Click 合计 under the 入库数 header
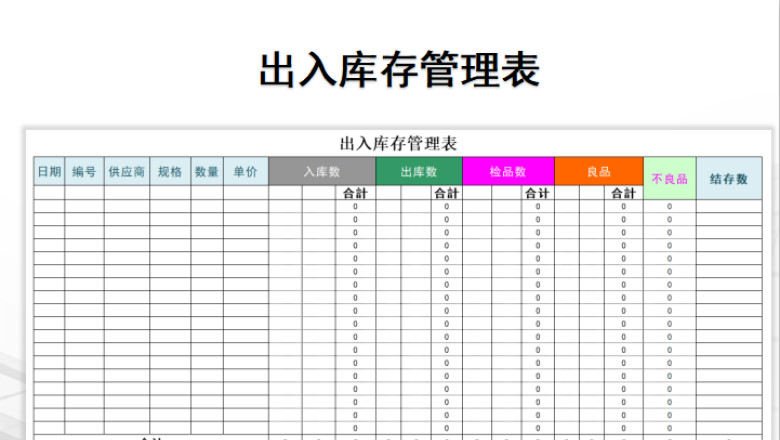 coord(355,193)
